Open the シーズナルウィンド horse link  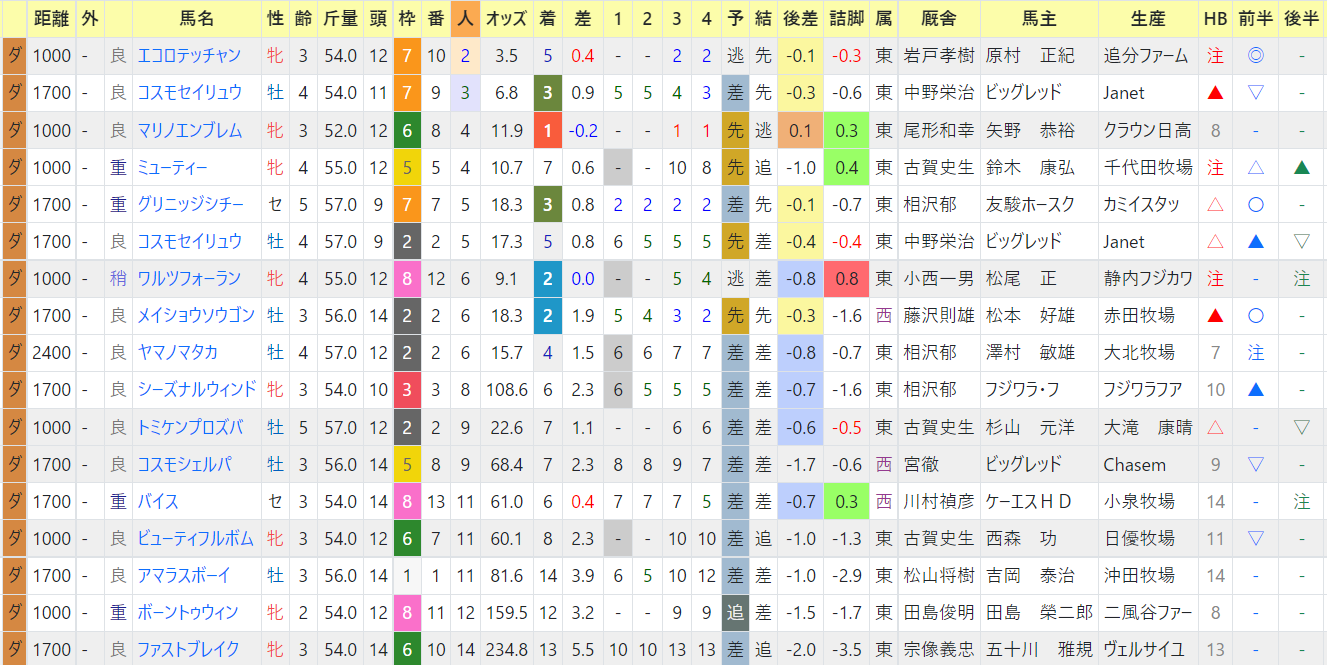point(196,390)
